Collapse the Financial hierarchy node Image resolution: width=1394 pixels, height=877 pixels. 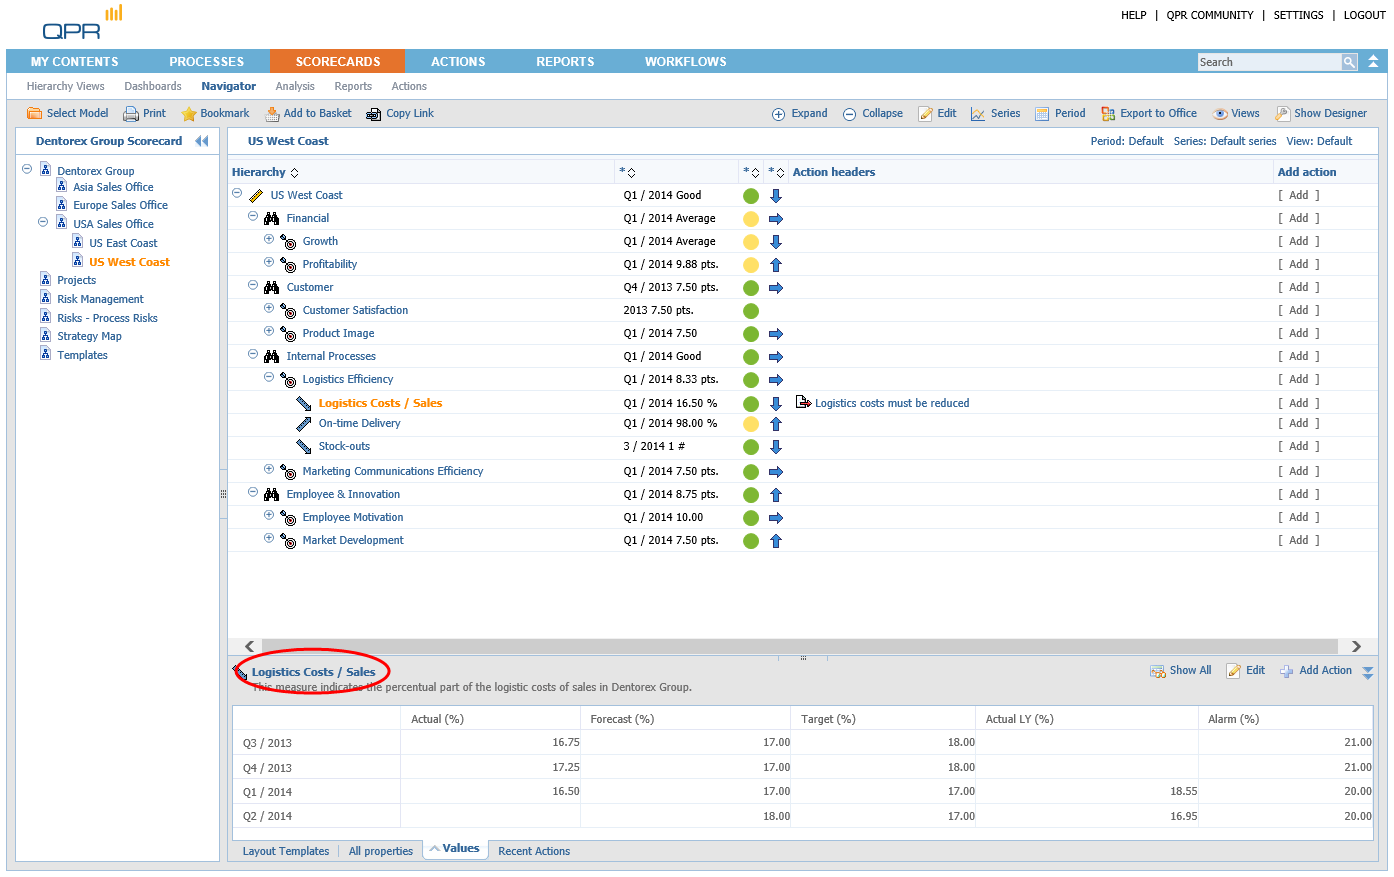point(253,217)
